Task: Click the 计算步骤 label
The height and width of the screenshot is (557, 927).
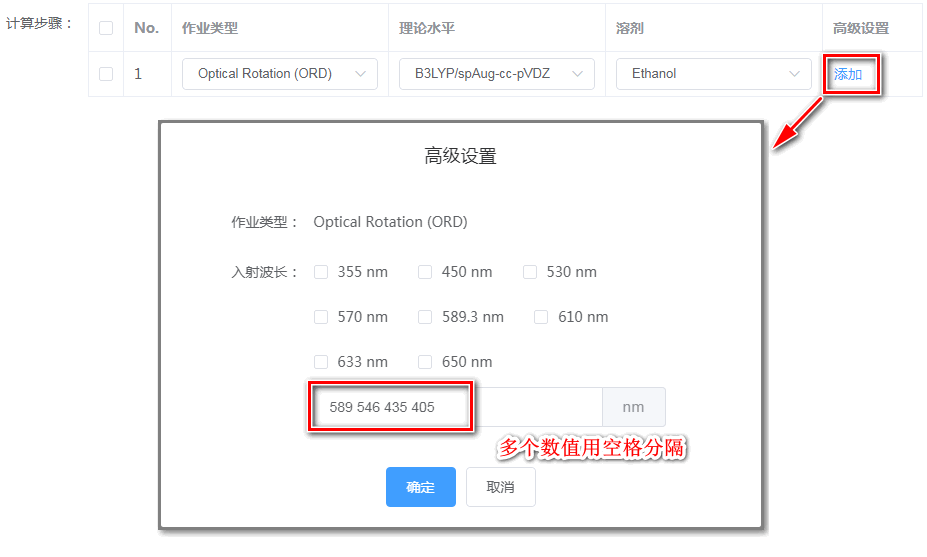Action: [x=40, y=23]
